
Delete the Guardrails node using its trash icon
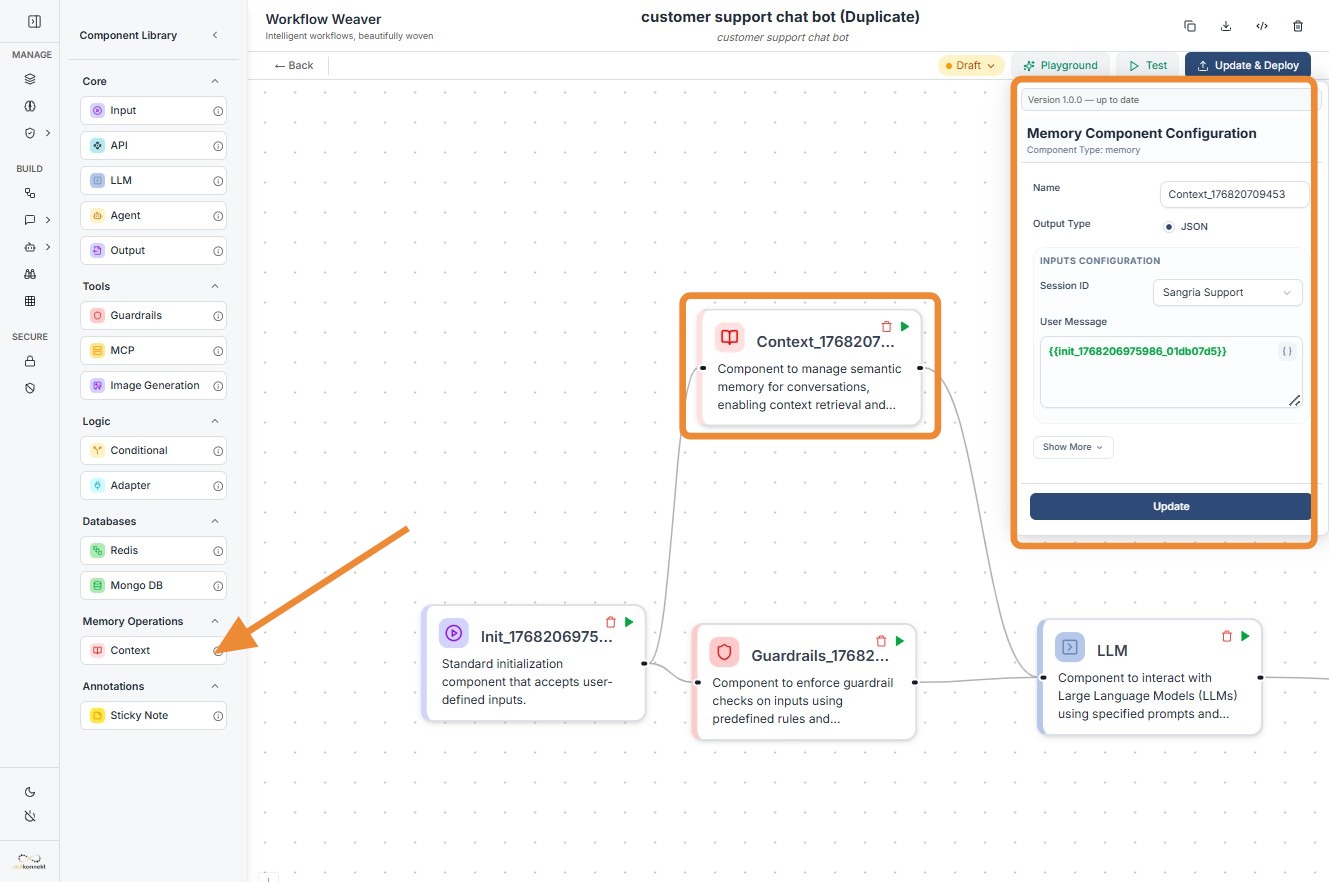tap(881, 641)
